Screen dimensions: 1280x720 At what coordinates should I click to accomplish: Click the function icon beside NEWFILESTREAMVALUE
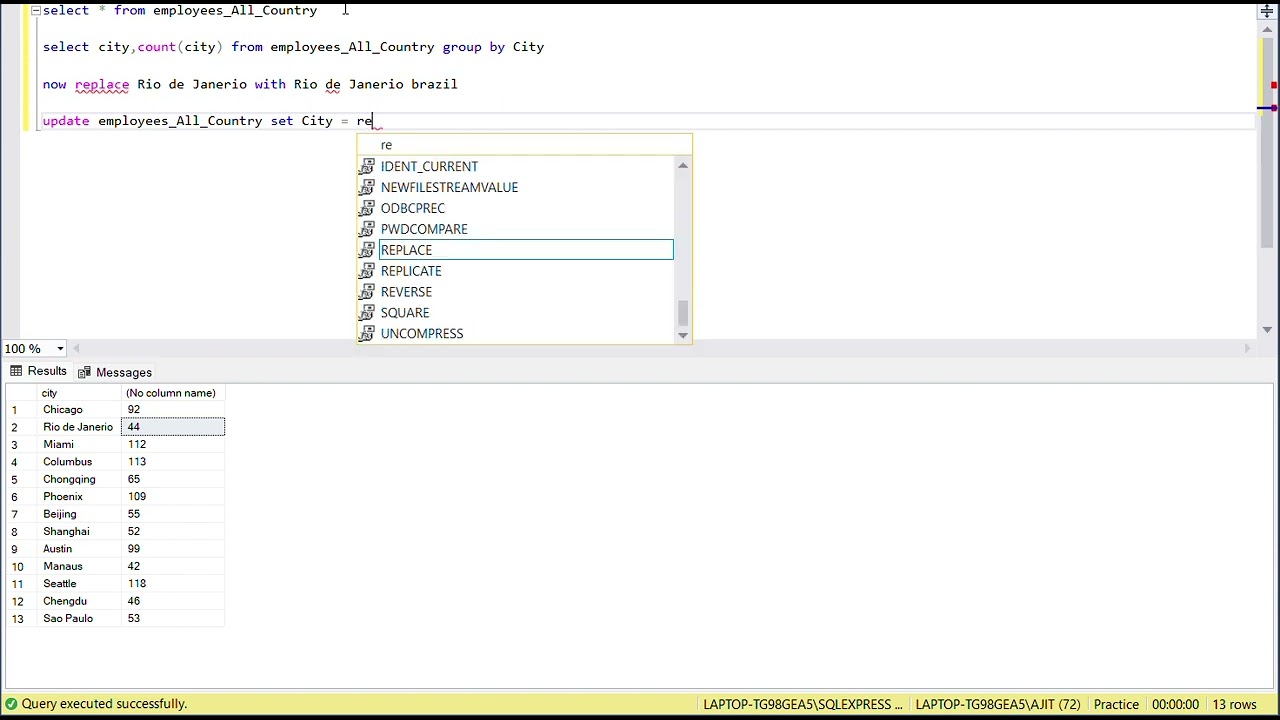click(367, 188)
